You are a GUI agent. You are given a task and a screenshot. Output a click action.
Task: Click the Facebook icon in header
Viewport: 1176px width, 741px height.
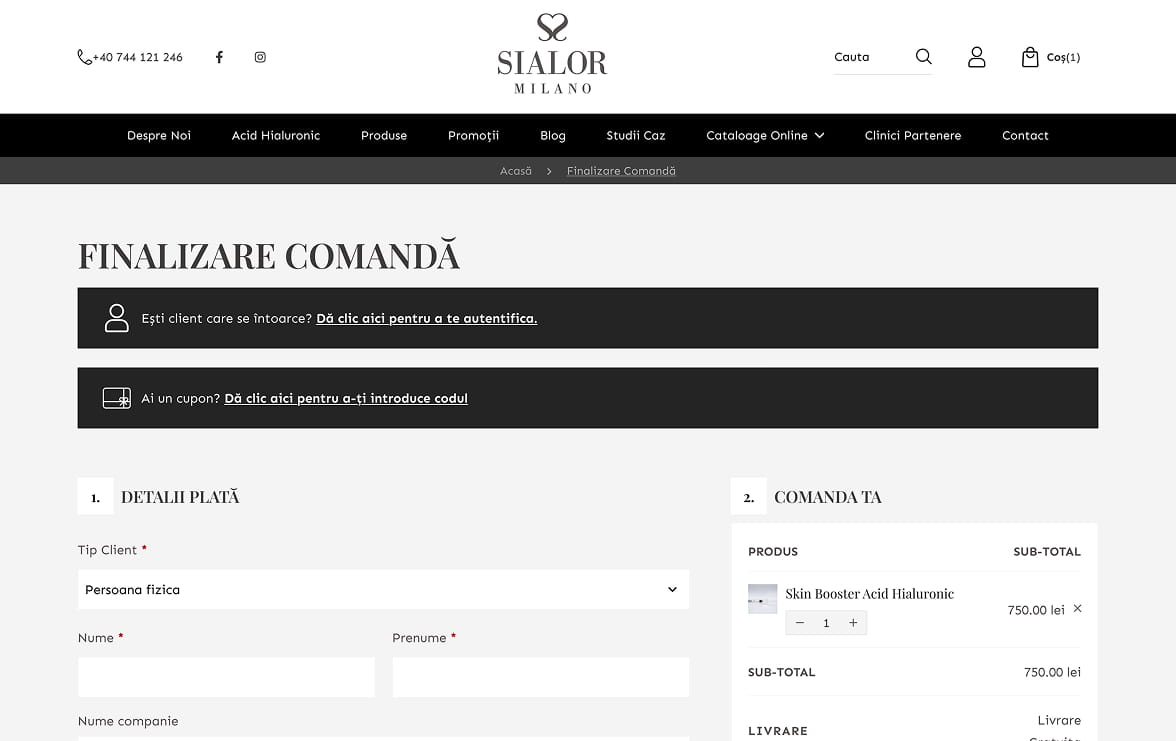click(219, 57)
